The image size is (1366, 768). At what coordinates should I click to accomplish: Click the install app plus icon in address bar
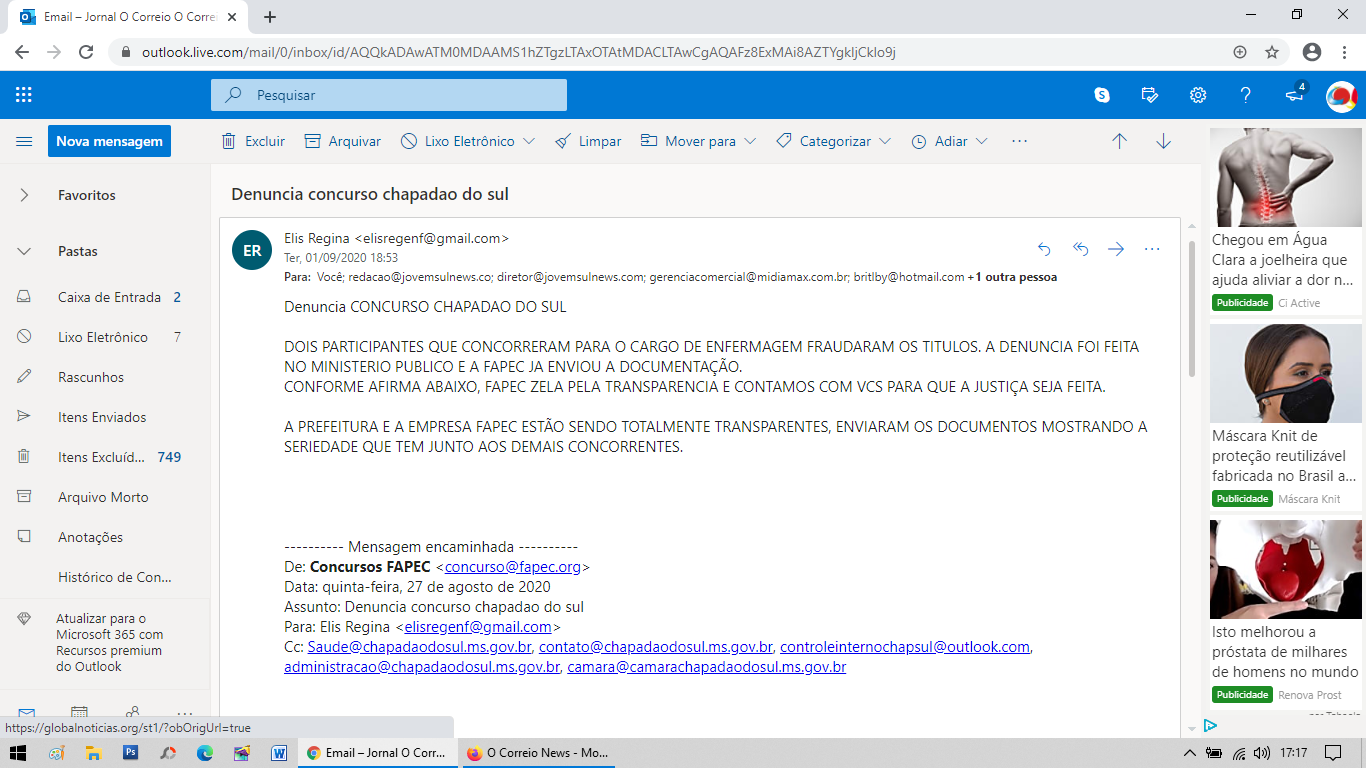point(1240,52)
